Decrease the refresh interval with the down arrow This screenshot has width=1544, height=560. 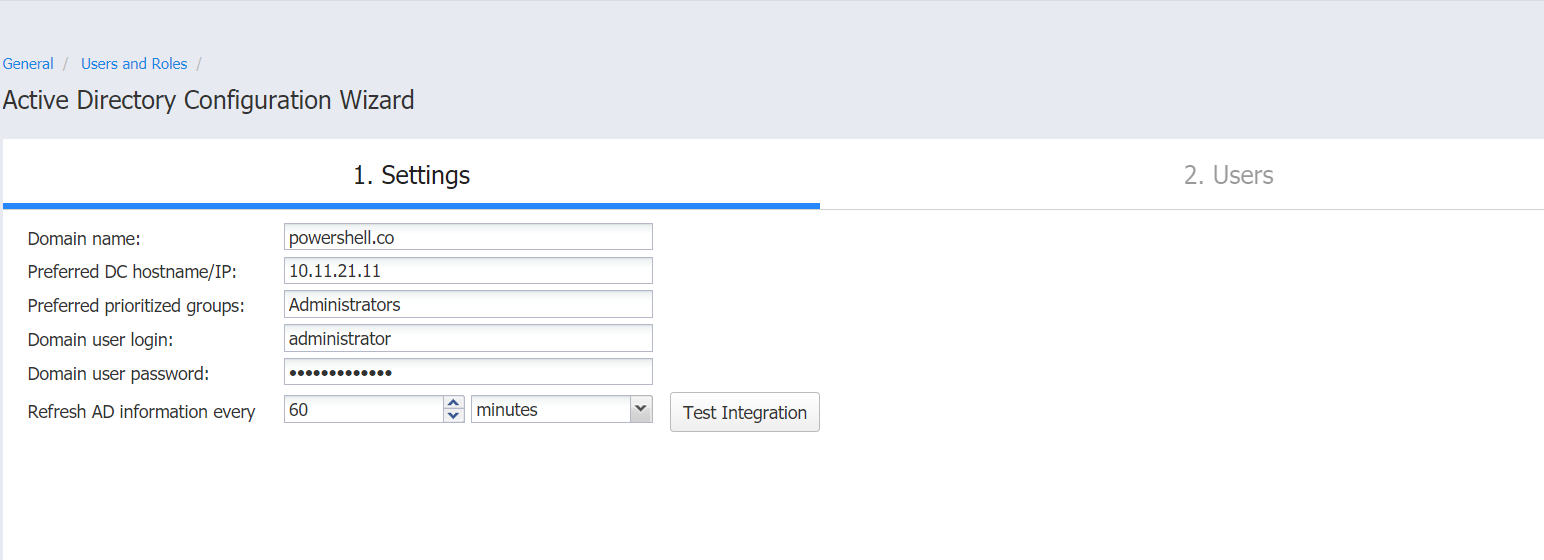tap(454, 416)
